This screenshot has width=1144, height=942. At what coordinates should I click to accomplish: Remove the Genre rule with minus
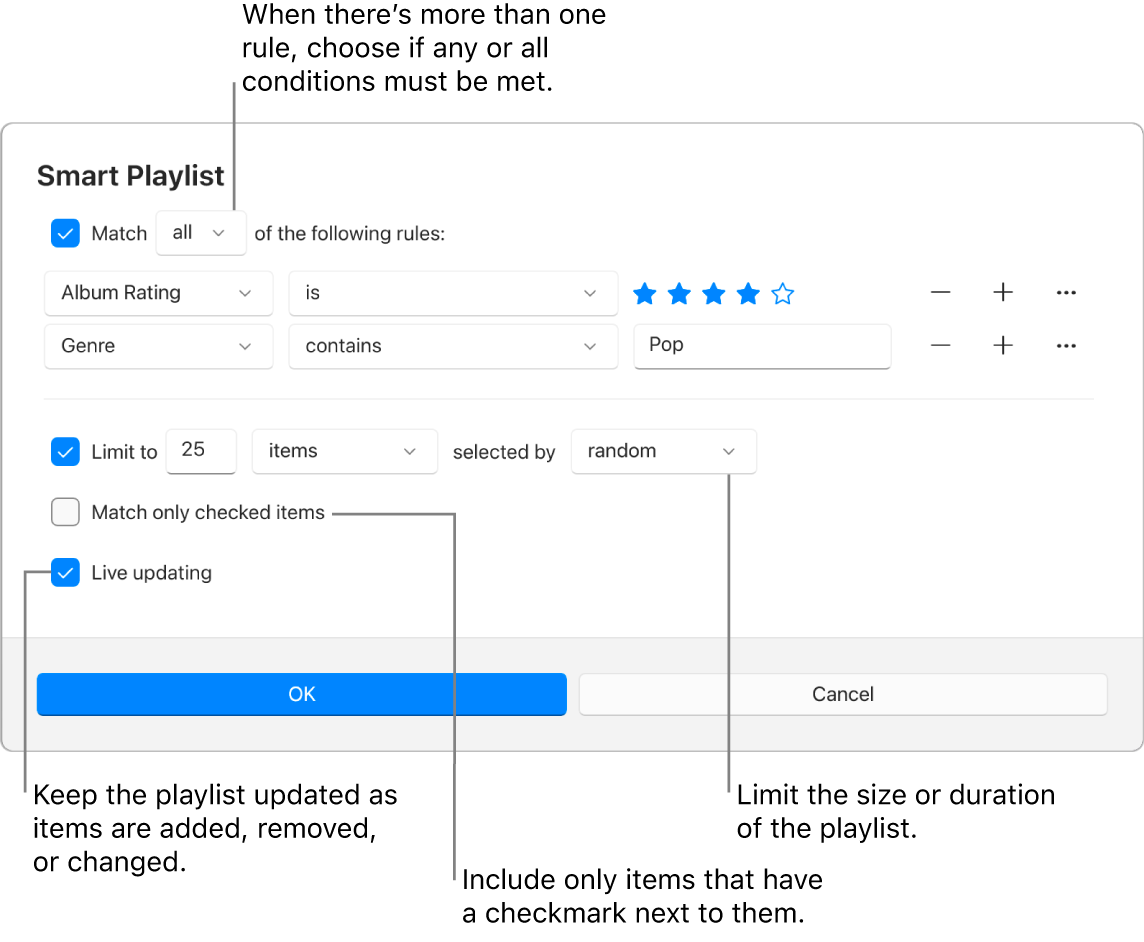coord(940,346)
